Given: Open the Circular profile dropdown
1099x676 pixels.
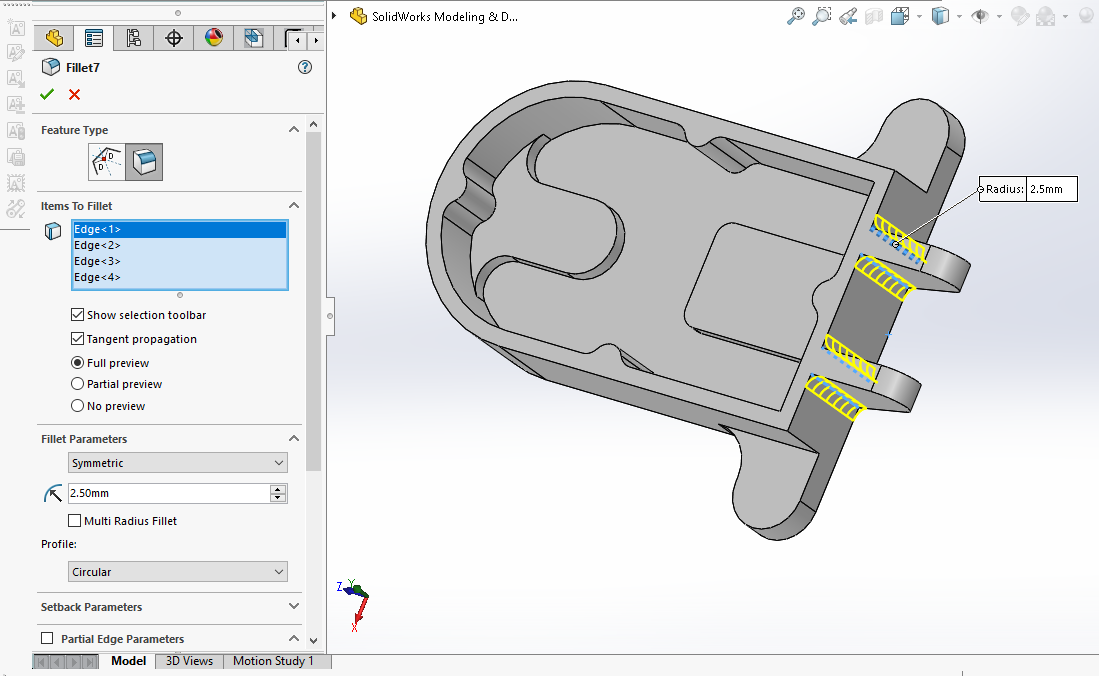Looking at the screenshot, I should (x=178, y=572).
